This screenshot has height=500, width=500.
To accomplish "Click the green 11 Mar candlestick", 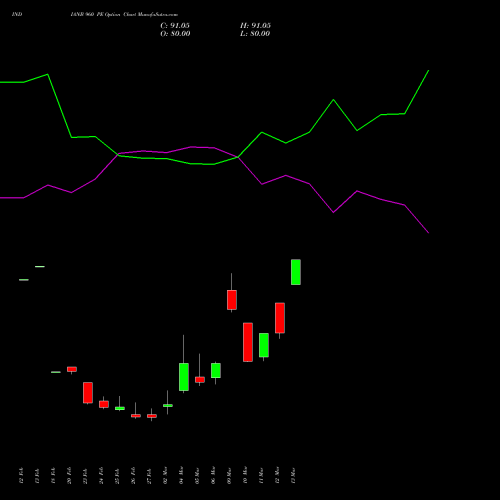I will pos(264,345).
